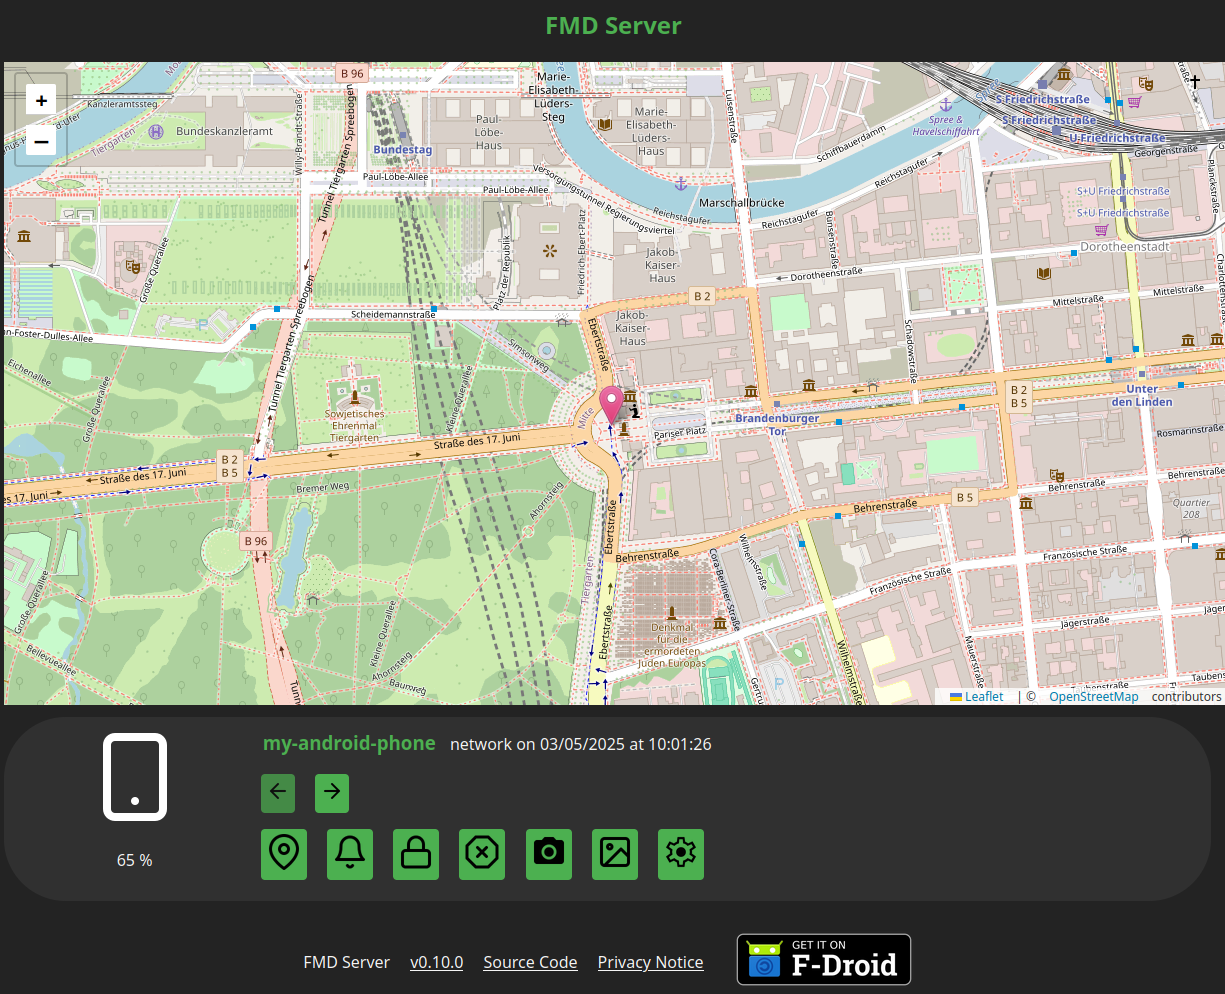Open the v0.10.0 version link
Image resolution: width=1225 pixels, height=994 pixels.
pyautogui.click(x=437, y=962)
